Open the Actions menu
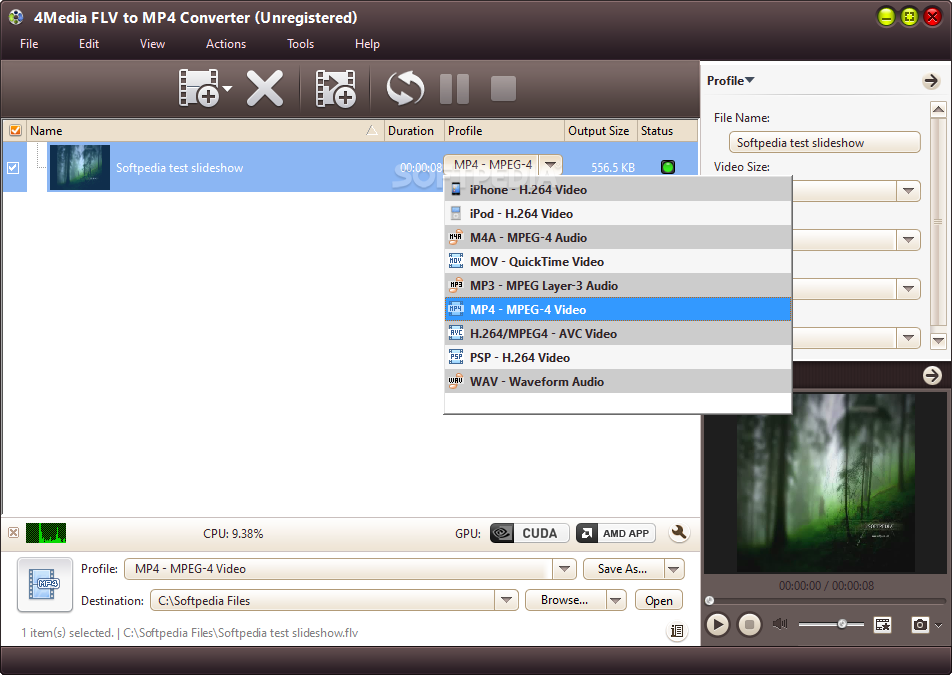This screenshot has width=952, height=675. click(226, 44)
